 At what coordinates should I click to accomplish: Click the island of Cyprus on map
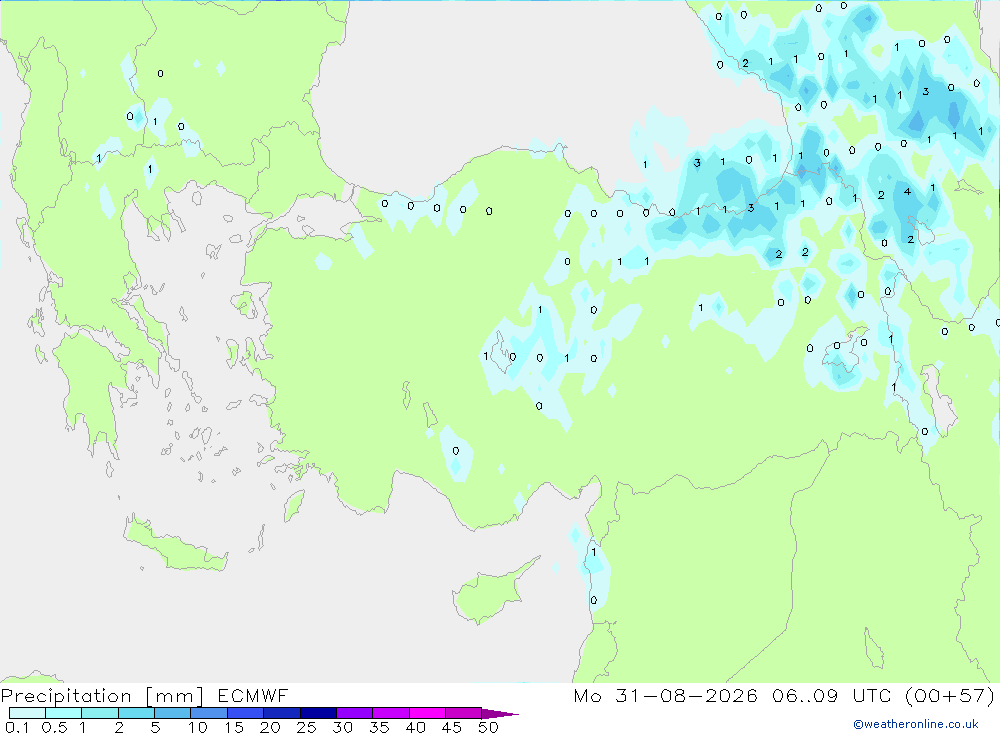[x=492, y=590]
